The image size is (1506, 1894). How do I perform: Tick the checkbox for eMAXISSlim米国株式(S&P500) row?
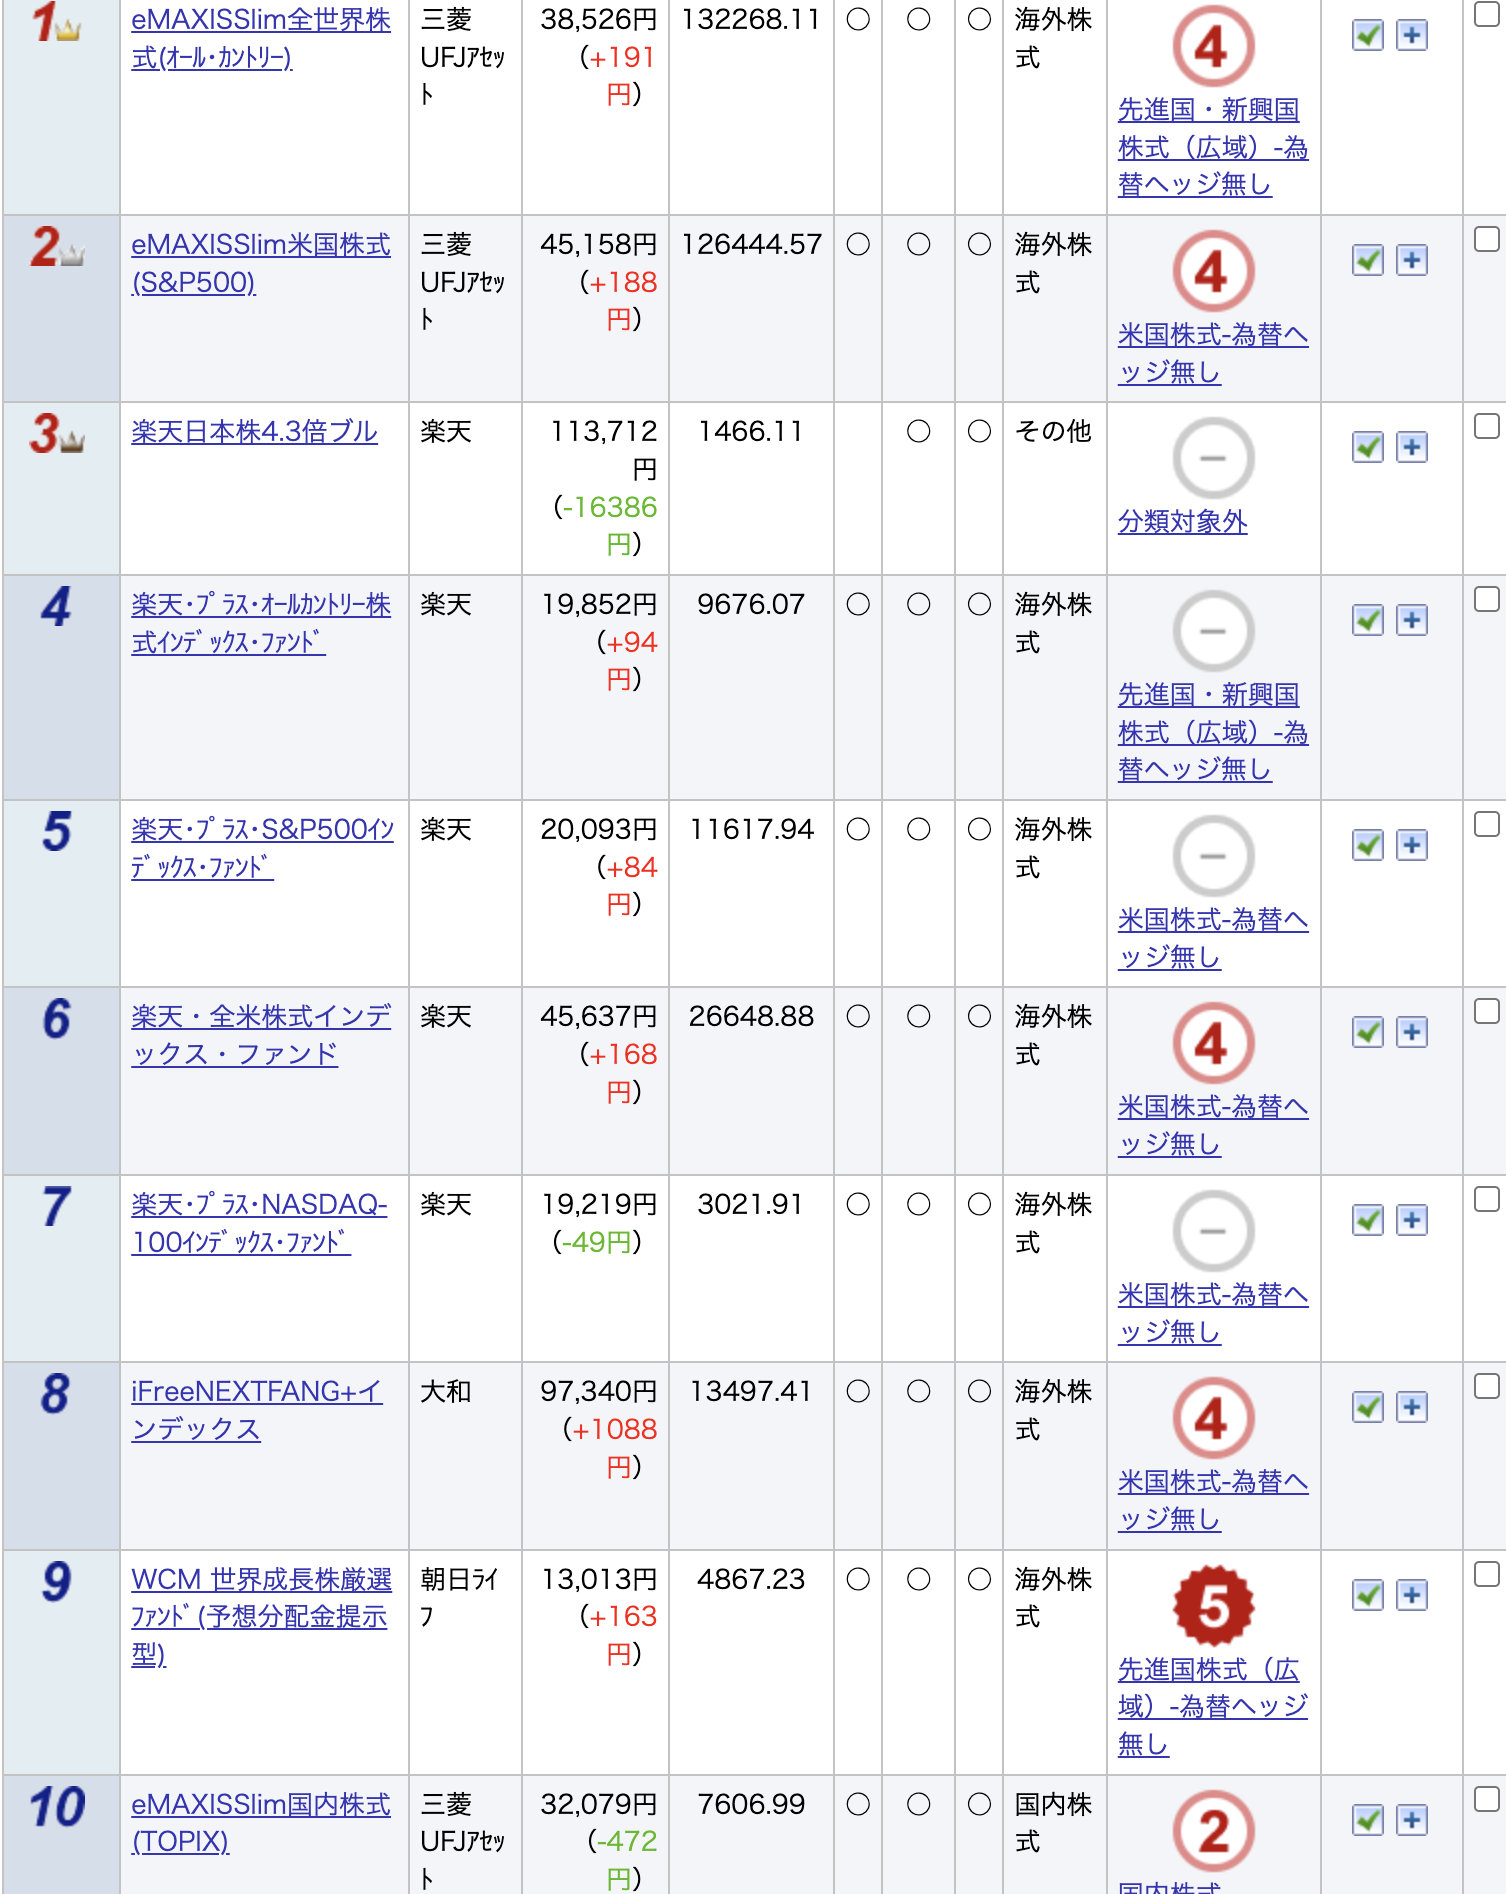click(1487, 239)
